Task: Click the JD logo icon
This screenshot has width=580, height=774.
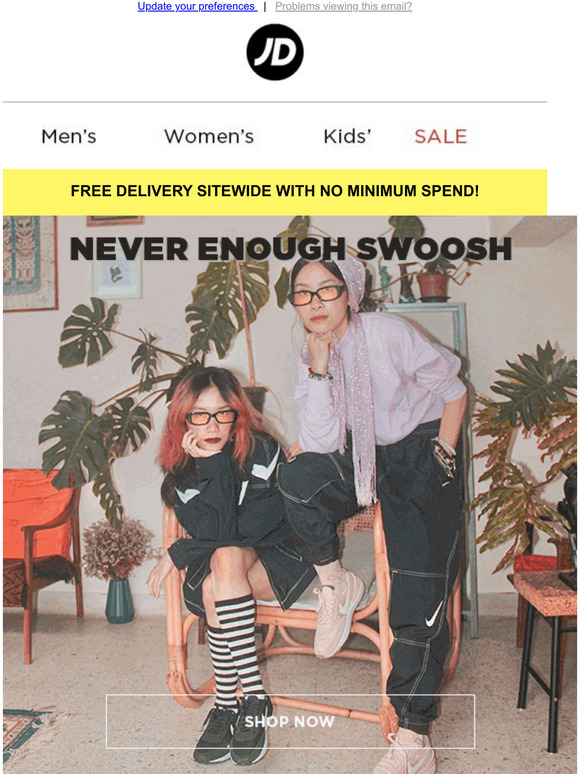Action: (275, 52)
